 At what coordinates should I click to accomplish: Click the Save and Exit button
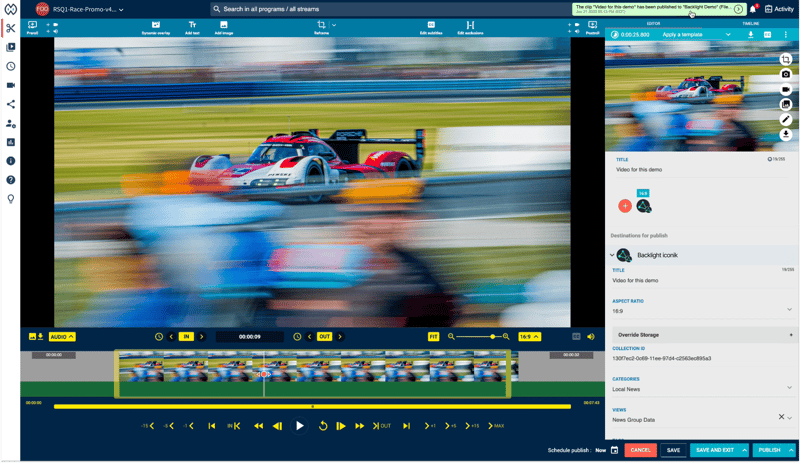pyautogui.click(x=715, y=450)
